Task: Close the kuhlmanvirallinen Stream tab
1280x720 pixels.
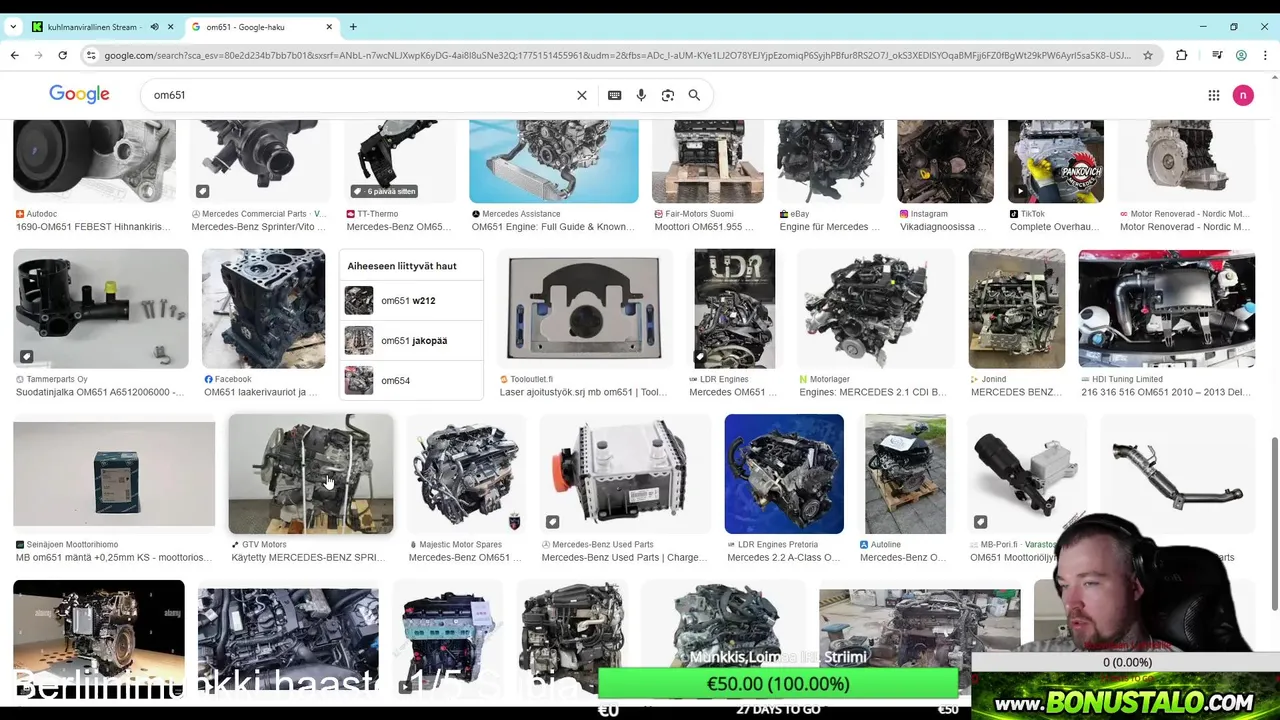Action: coord(170,27)
